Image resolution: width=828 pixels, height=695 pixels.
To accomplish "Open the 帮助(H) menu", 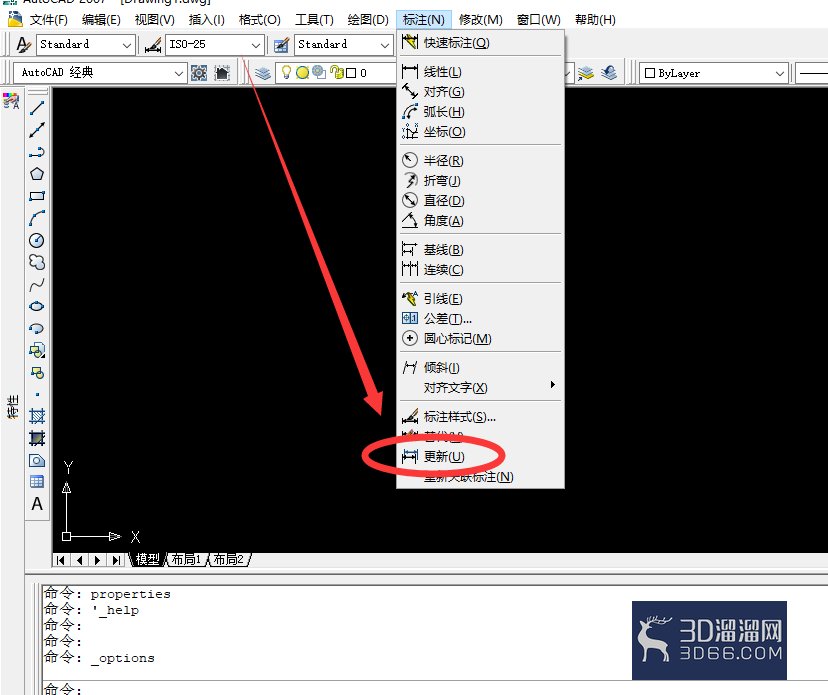I will [x=595, y=20].
